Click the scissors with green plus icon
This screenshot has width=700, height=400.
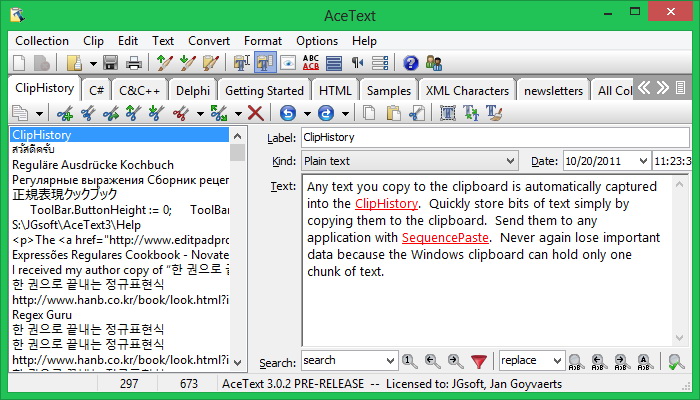[x=65, y=113]
